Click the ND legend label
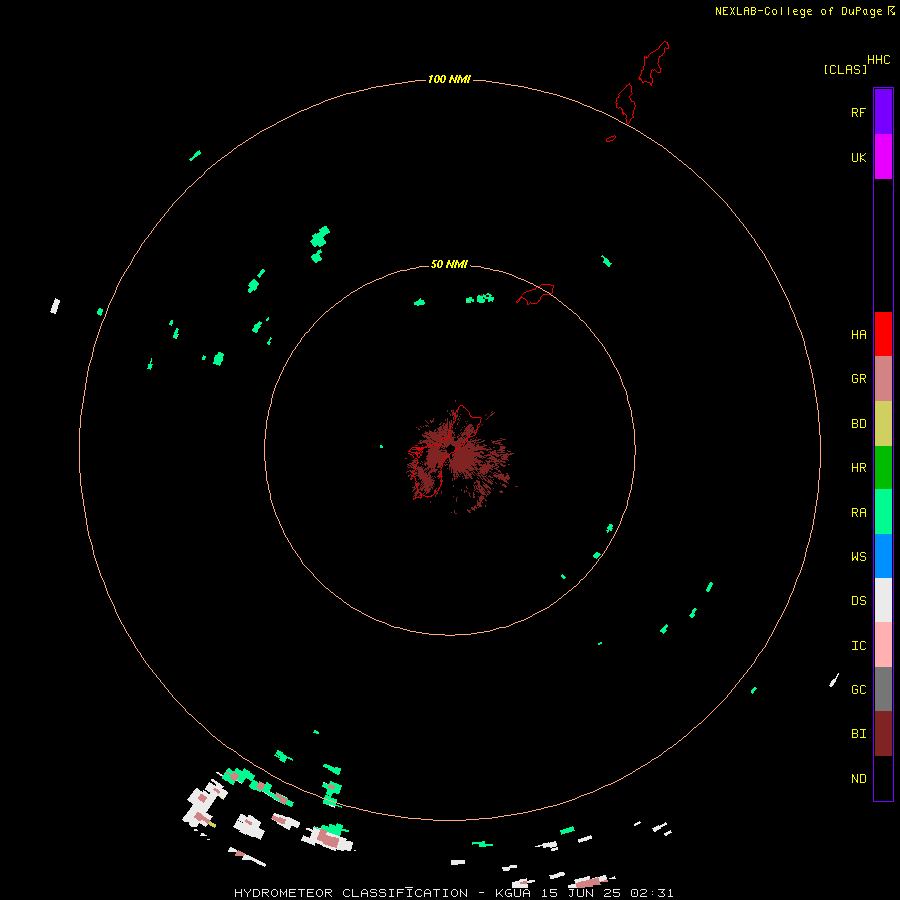Image resolution: width=900 pixels, height=900 pixels. 858,779
